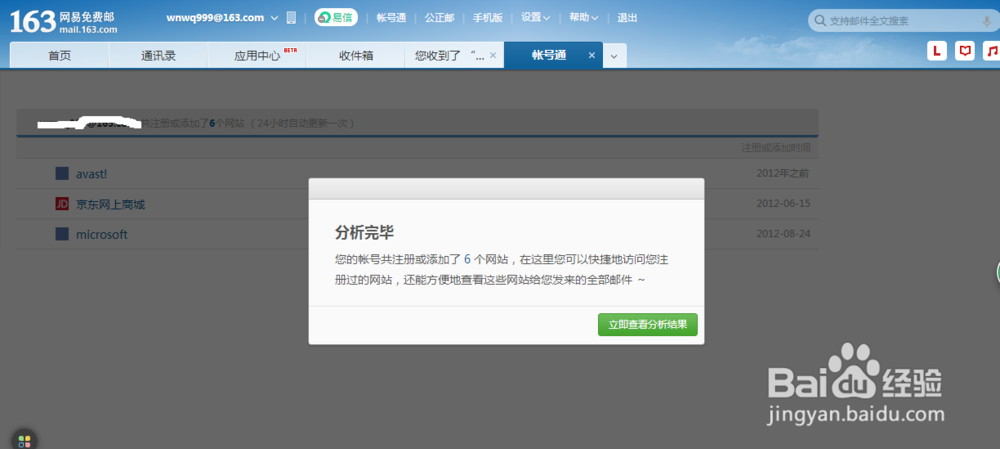Screen dimensions: 1000x449
Task: Click the 注册或添加时间 column header
Action: coord(776,148)
